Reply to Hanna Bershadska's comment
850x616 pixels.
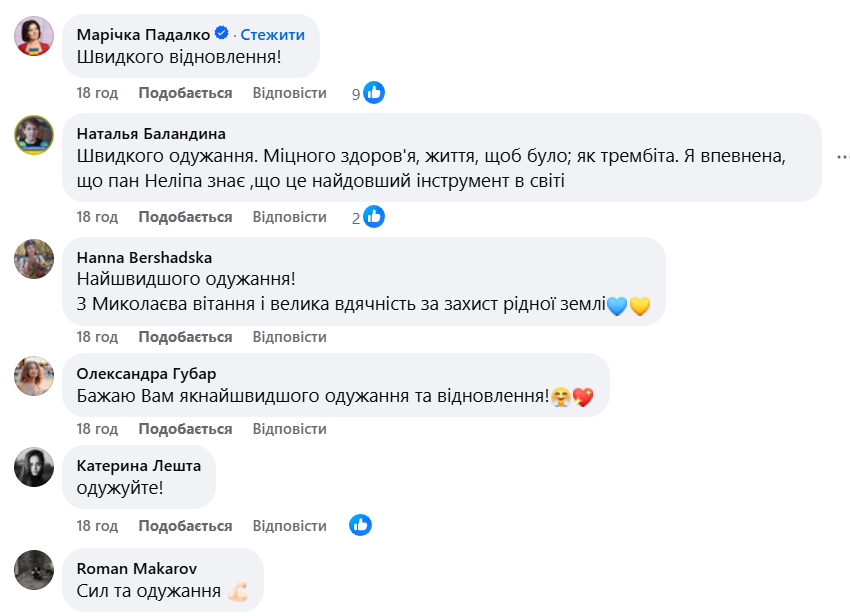(289, 337)
